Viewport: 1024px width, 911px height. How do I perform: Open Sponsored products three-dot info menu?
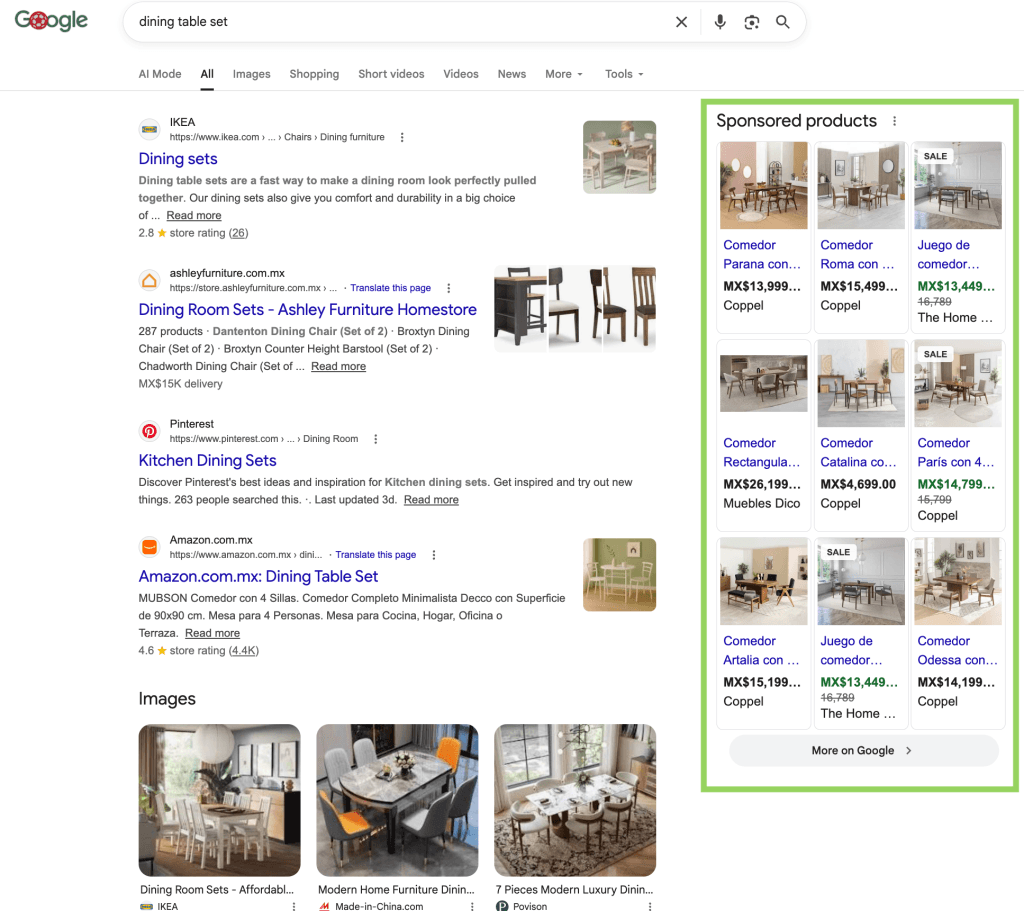pyautogui.click(x=895, y=121)
